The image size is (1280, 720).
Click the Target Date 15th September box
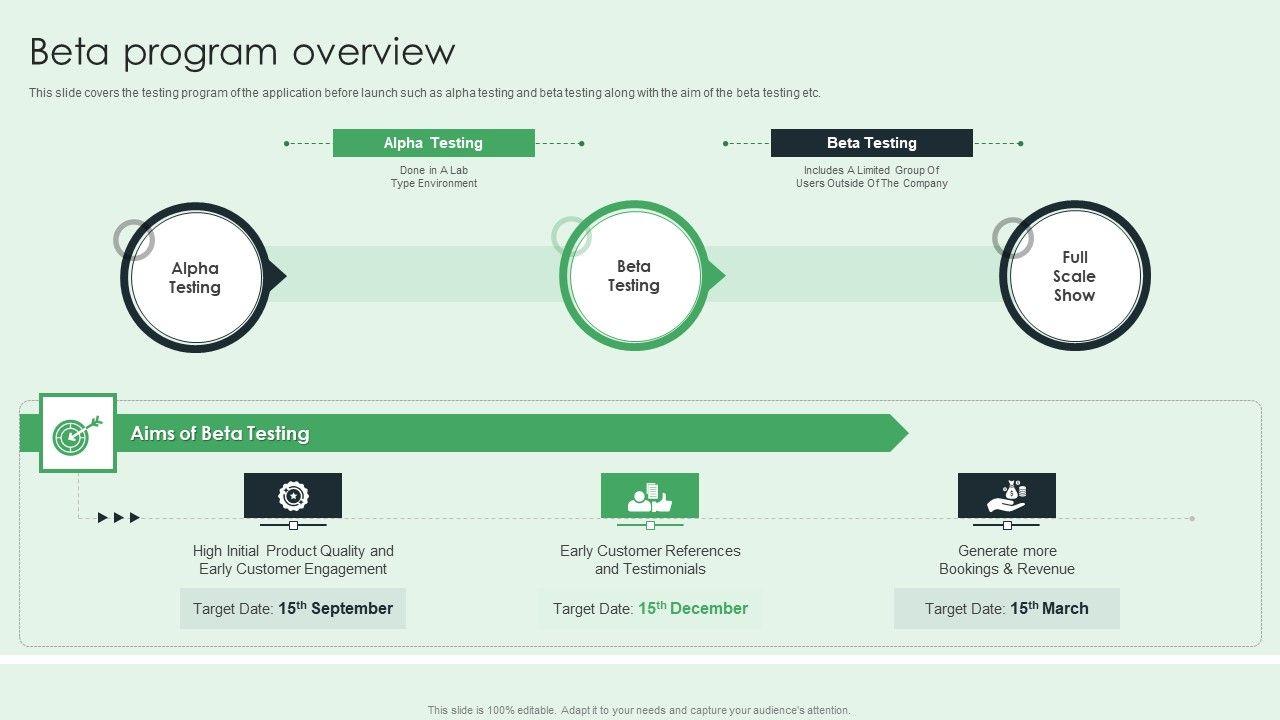[293, 608]
